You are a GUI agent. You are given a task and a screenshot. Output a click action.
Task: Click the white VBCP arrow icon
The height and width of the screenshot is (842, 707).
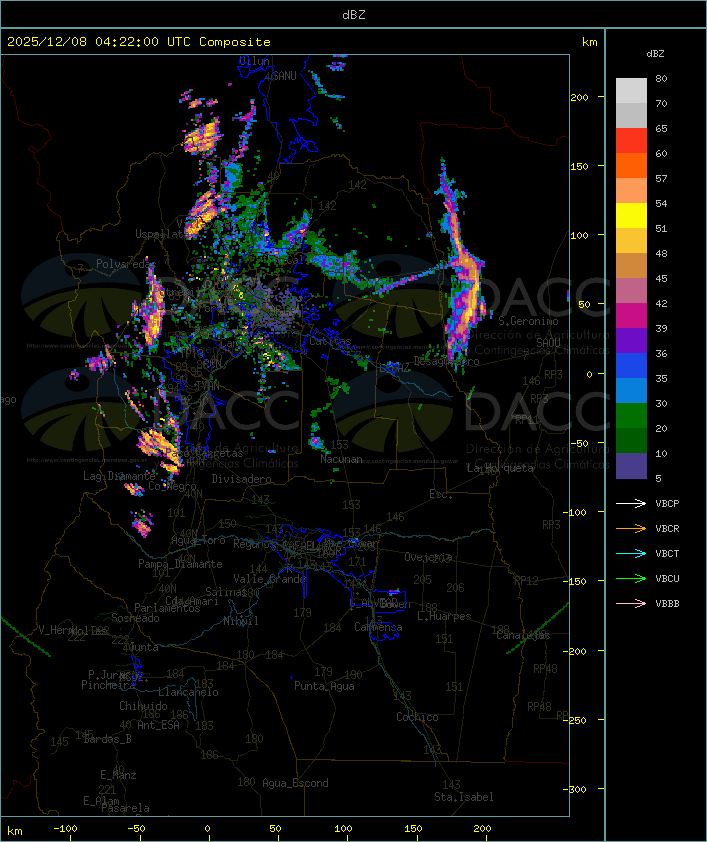pos(631,503)
